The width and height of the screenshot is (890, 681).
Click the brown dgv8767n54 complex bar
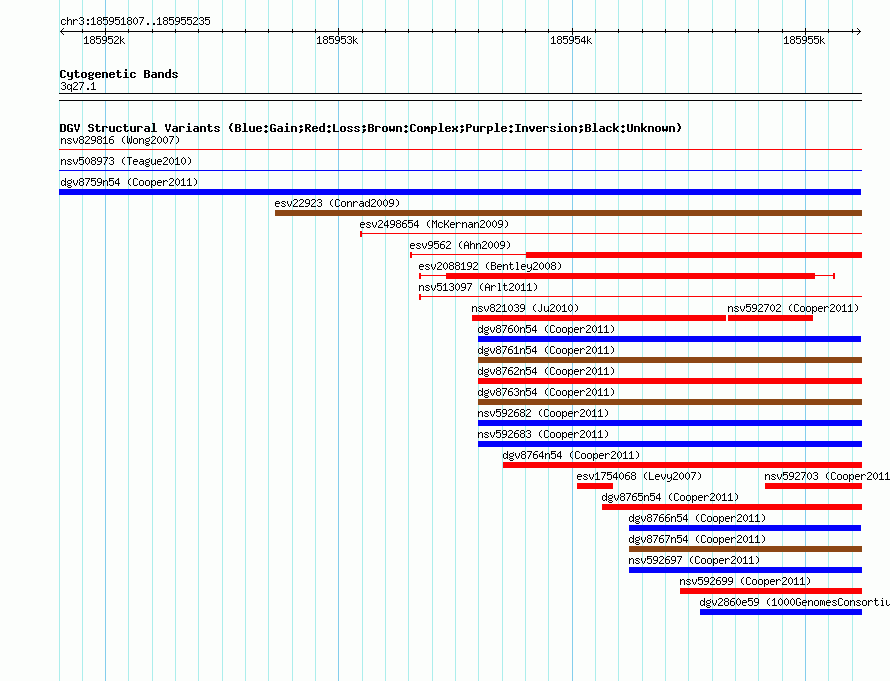click(745, 549)
